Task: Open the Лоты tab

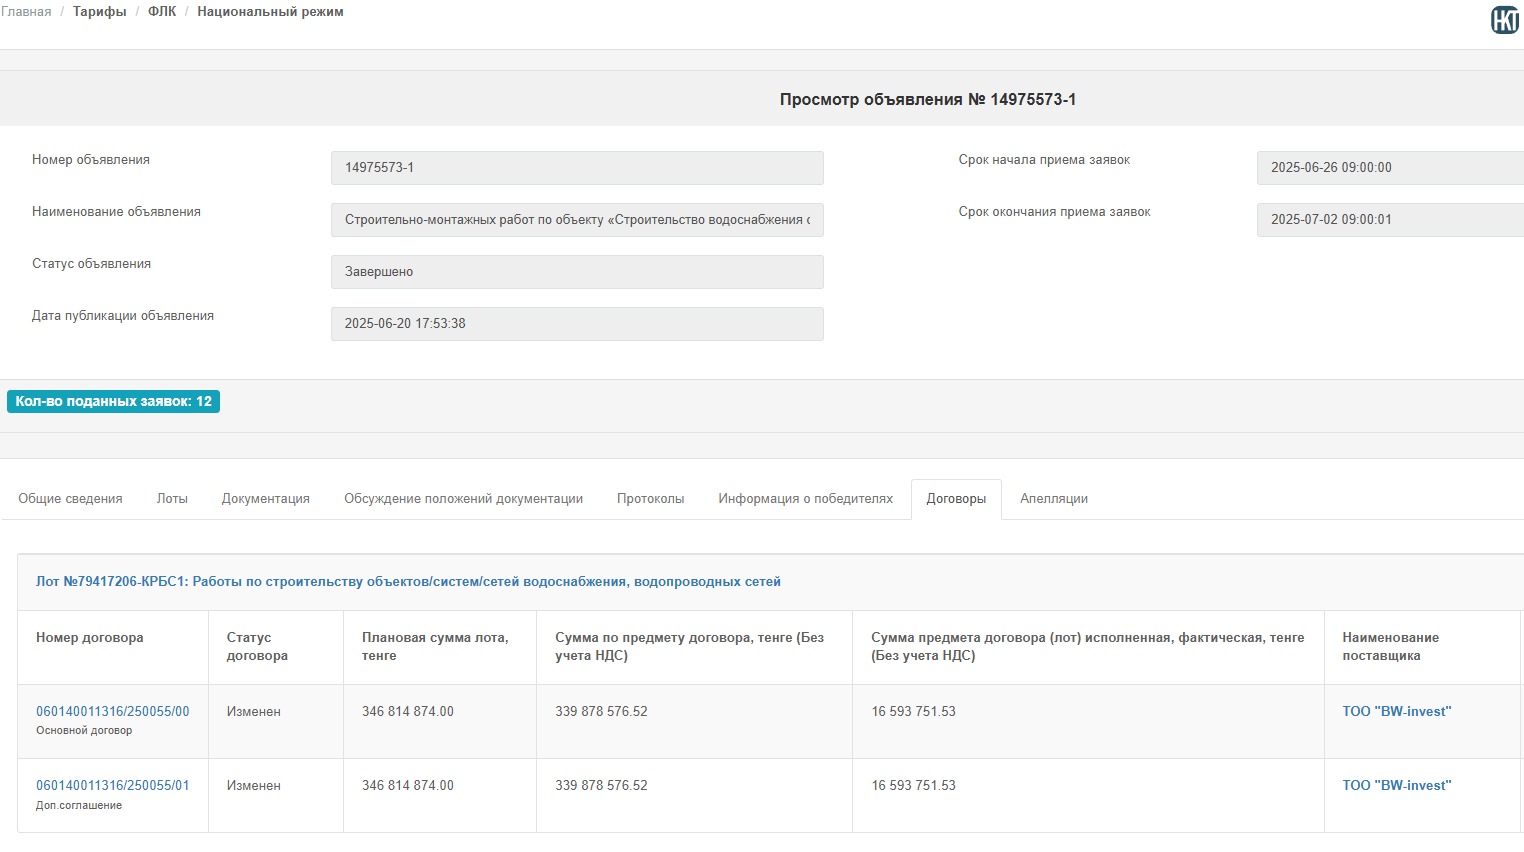Action: [172, 499]
